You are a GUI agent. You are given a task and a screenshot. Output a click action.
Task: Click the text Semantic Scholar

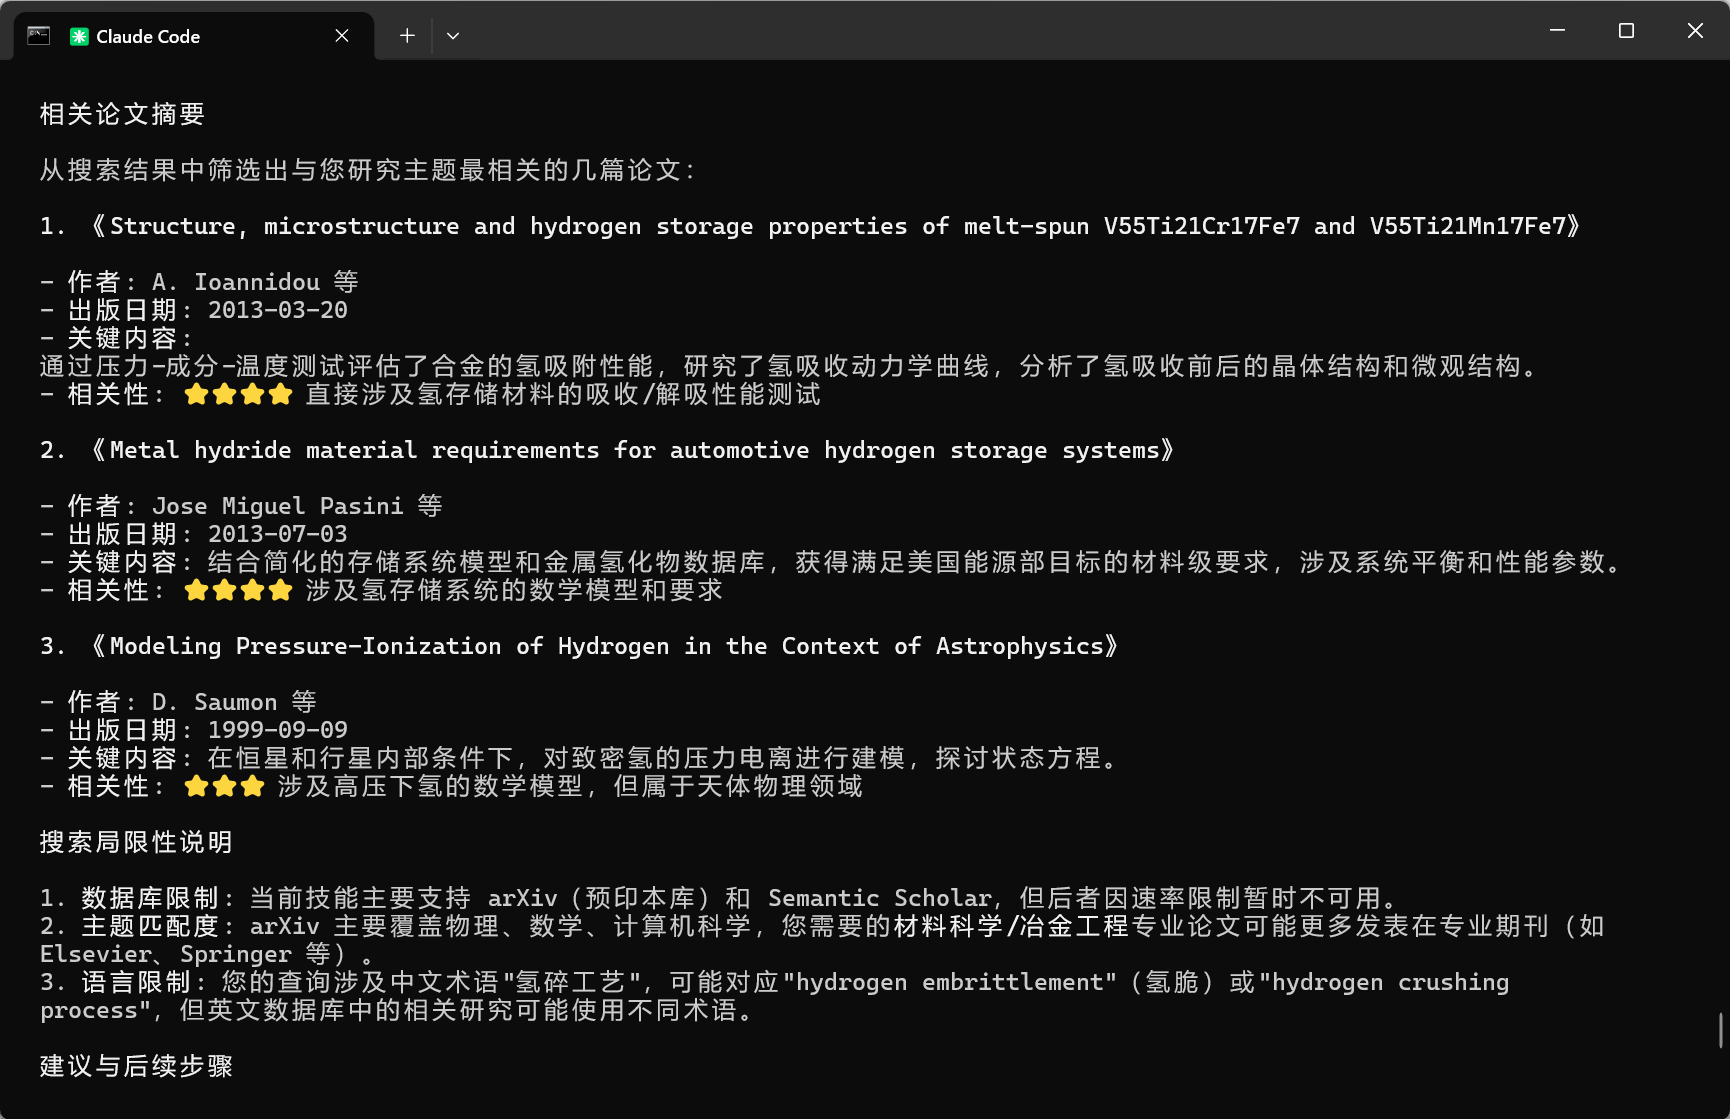879,898
